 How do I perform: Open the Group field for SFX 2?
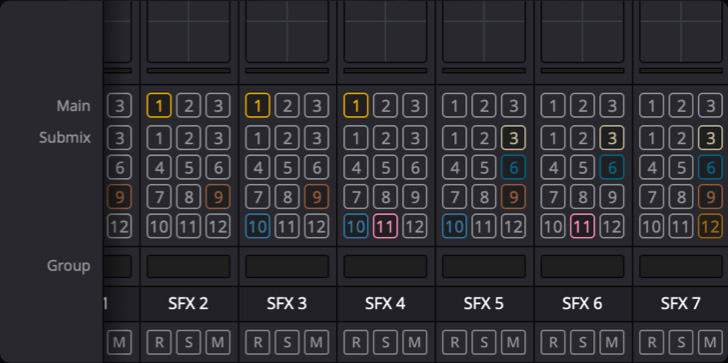click(x=188, y=266)
